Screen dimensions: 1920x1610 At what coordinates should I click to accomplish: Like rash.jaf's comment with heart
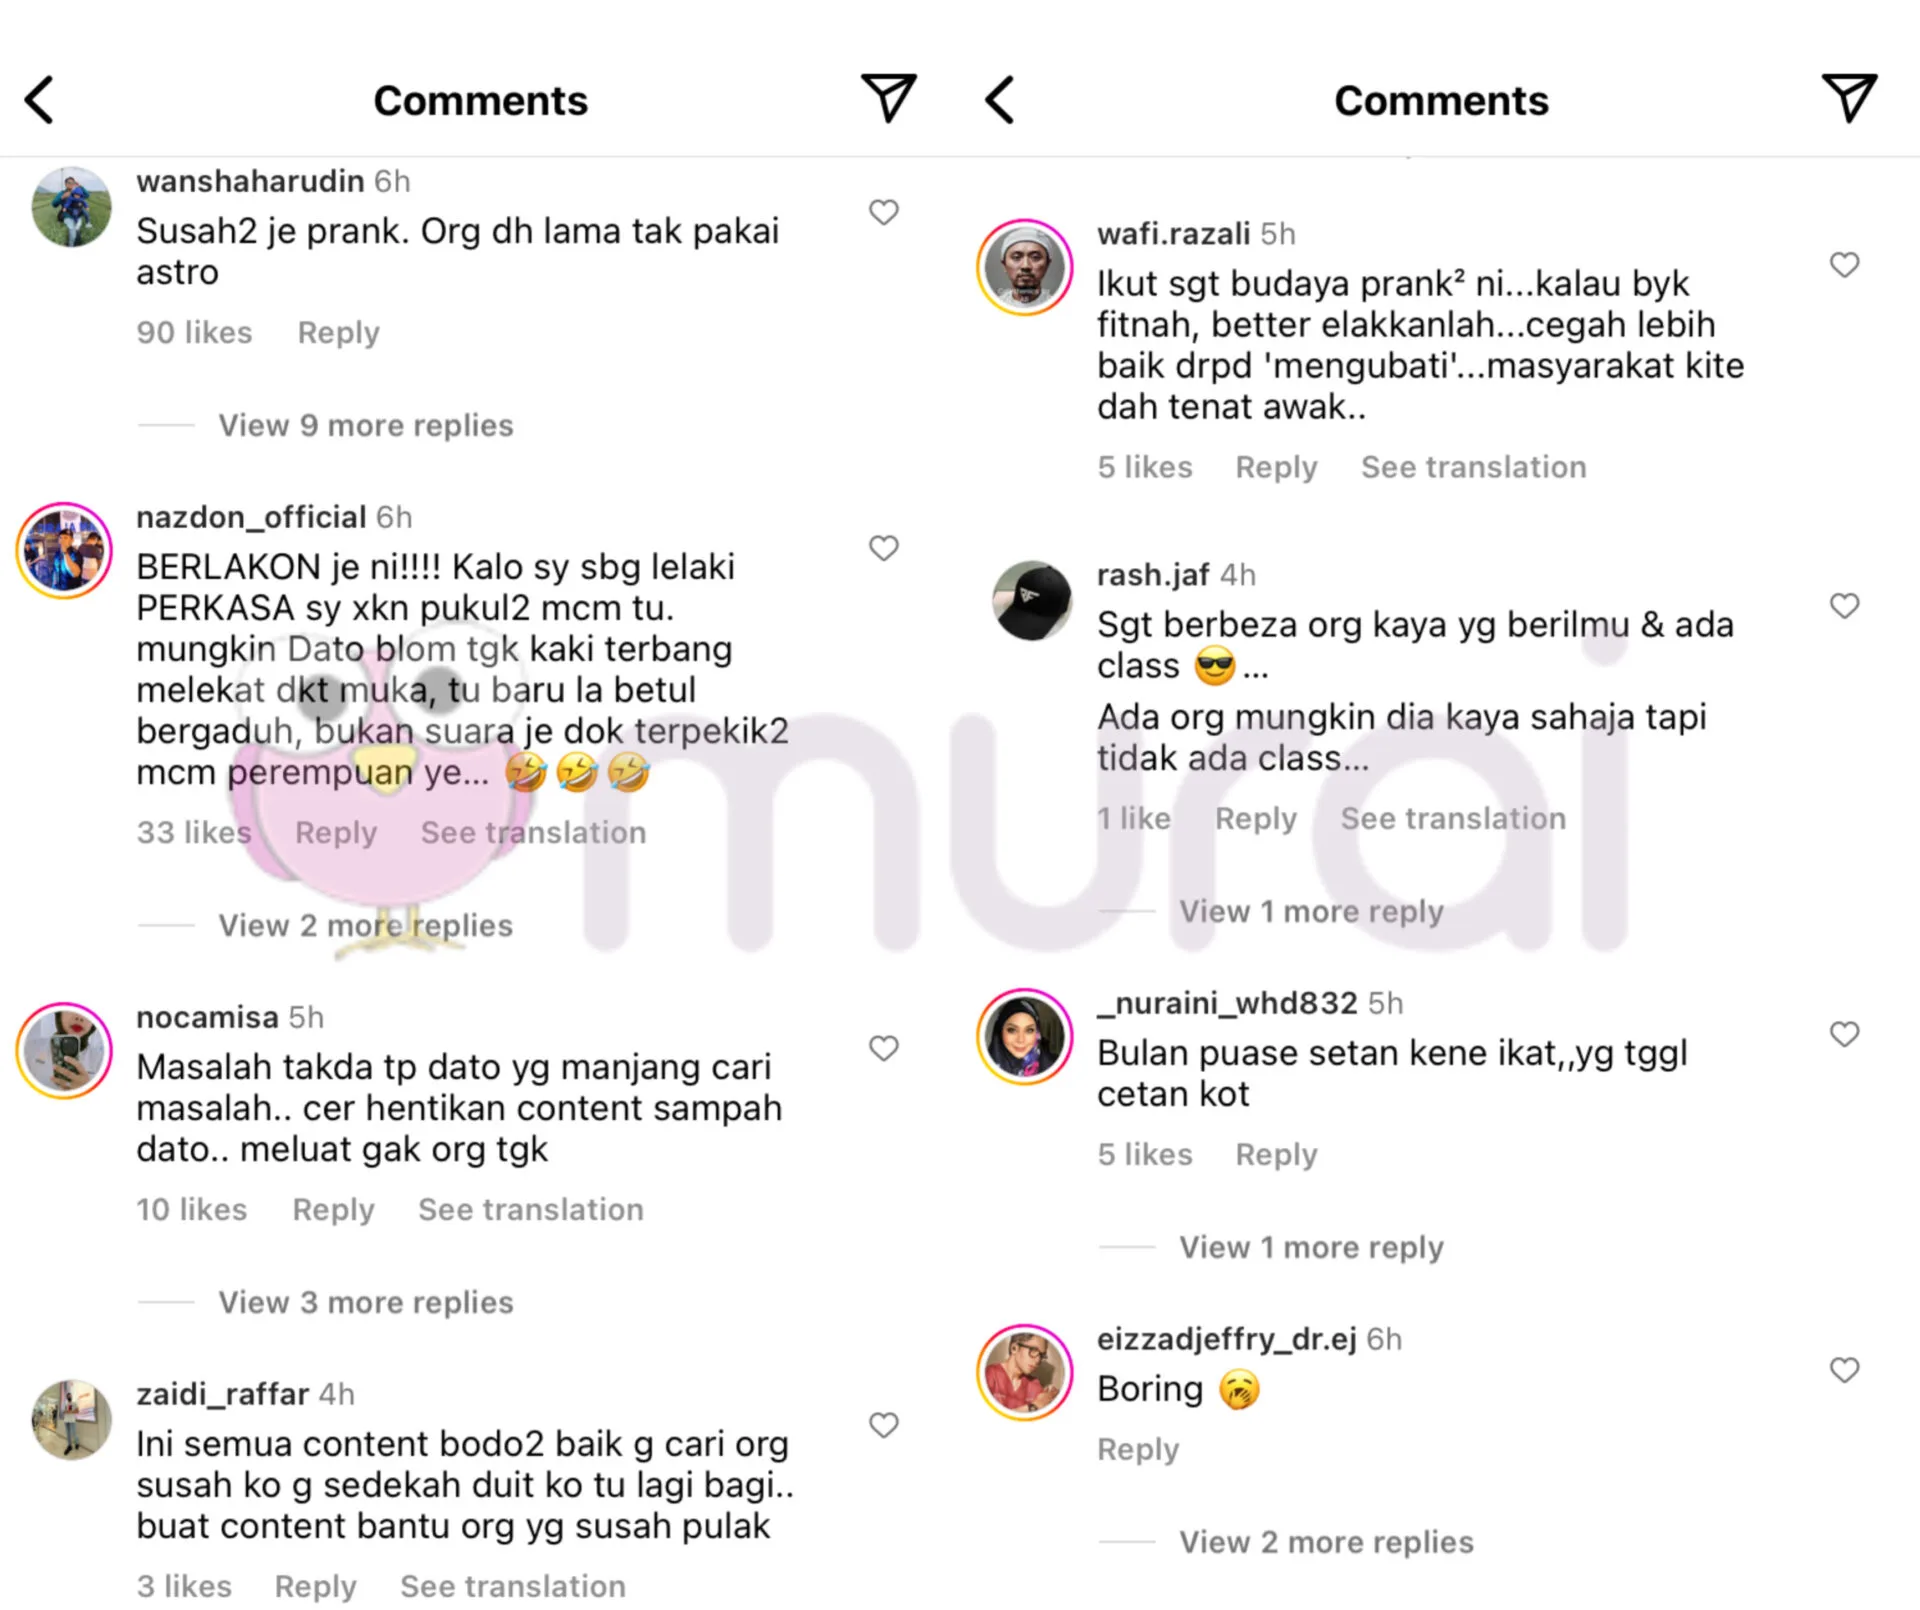point(1844,606)
